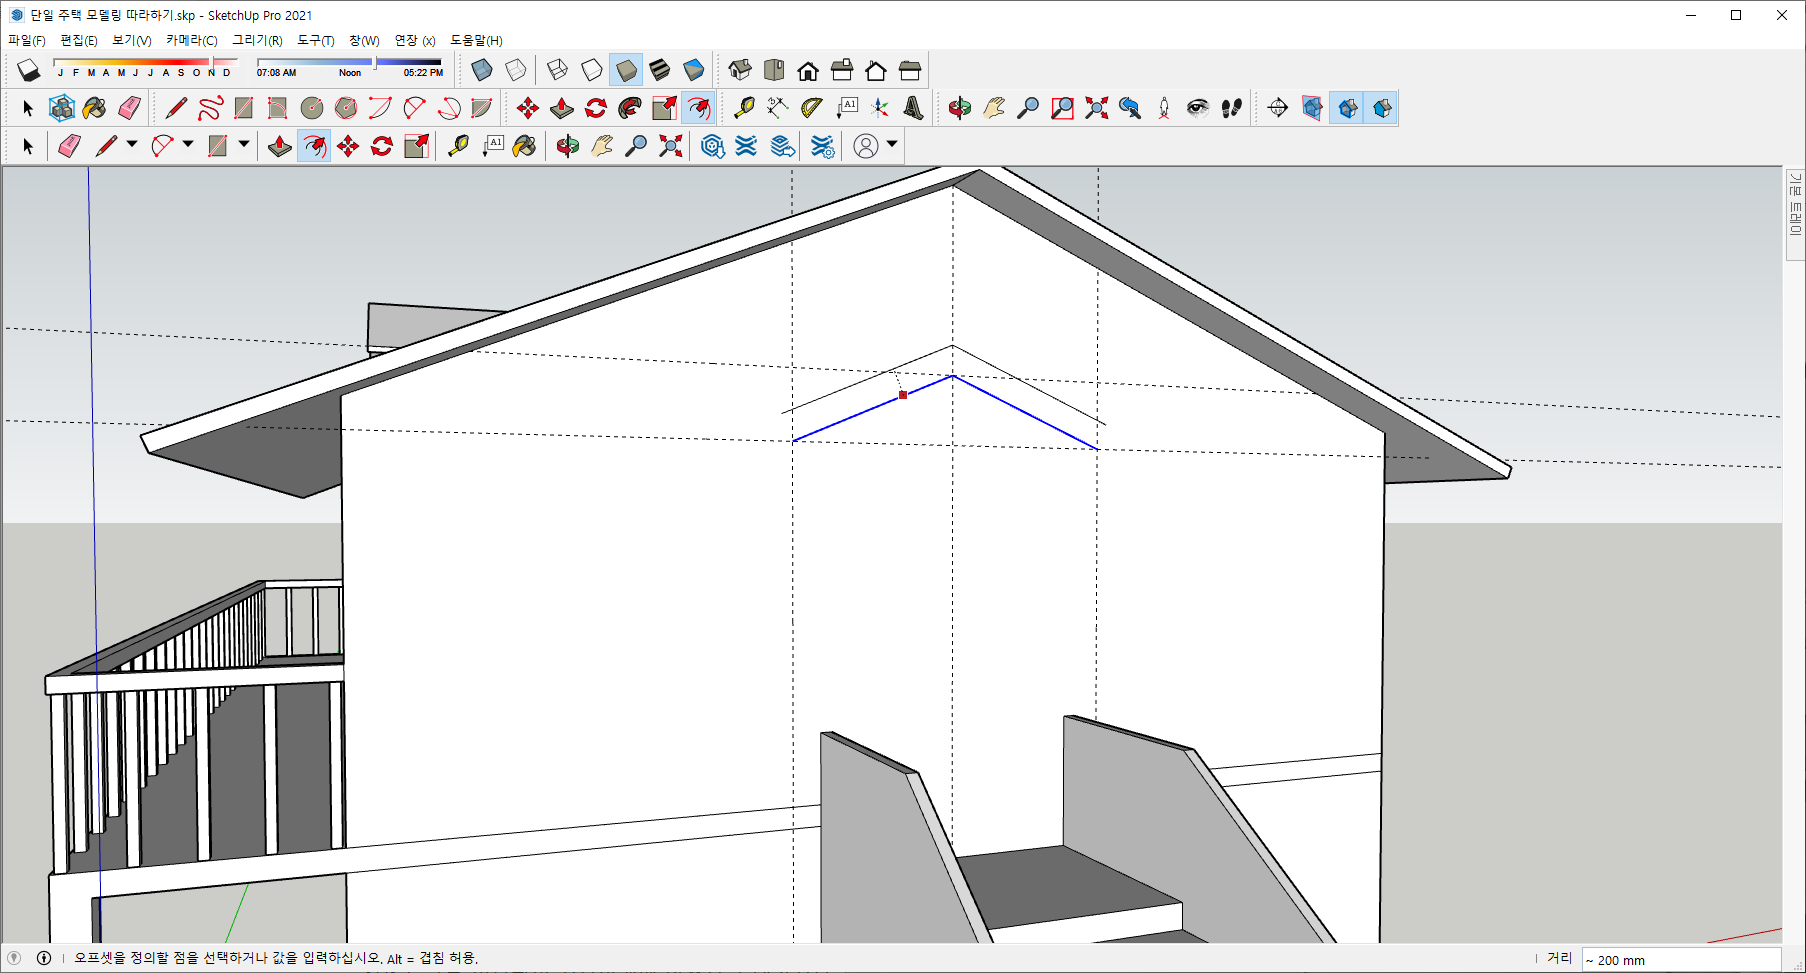Toggle the active Shaded style
The width and height of the screenshot is (1806, 973).
click(x=626, y=70)
